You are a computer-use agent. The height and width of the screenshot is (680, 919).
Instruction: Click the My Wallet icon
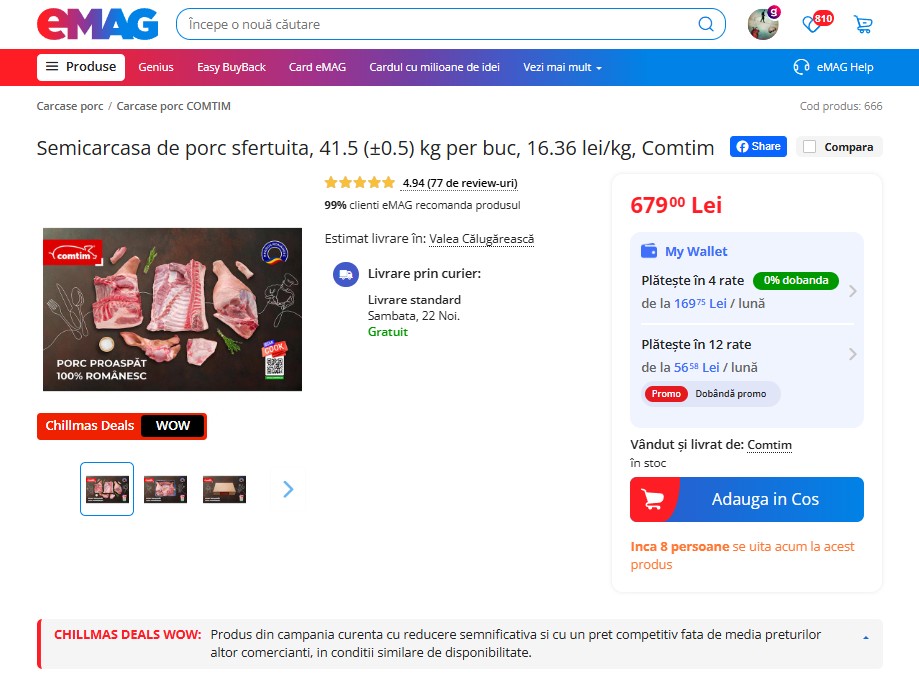649,251
